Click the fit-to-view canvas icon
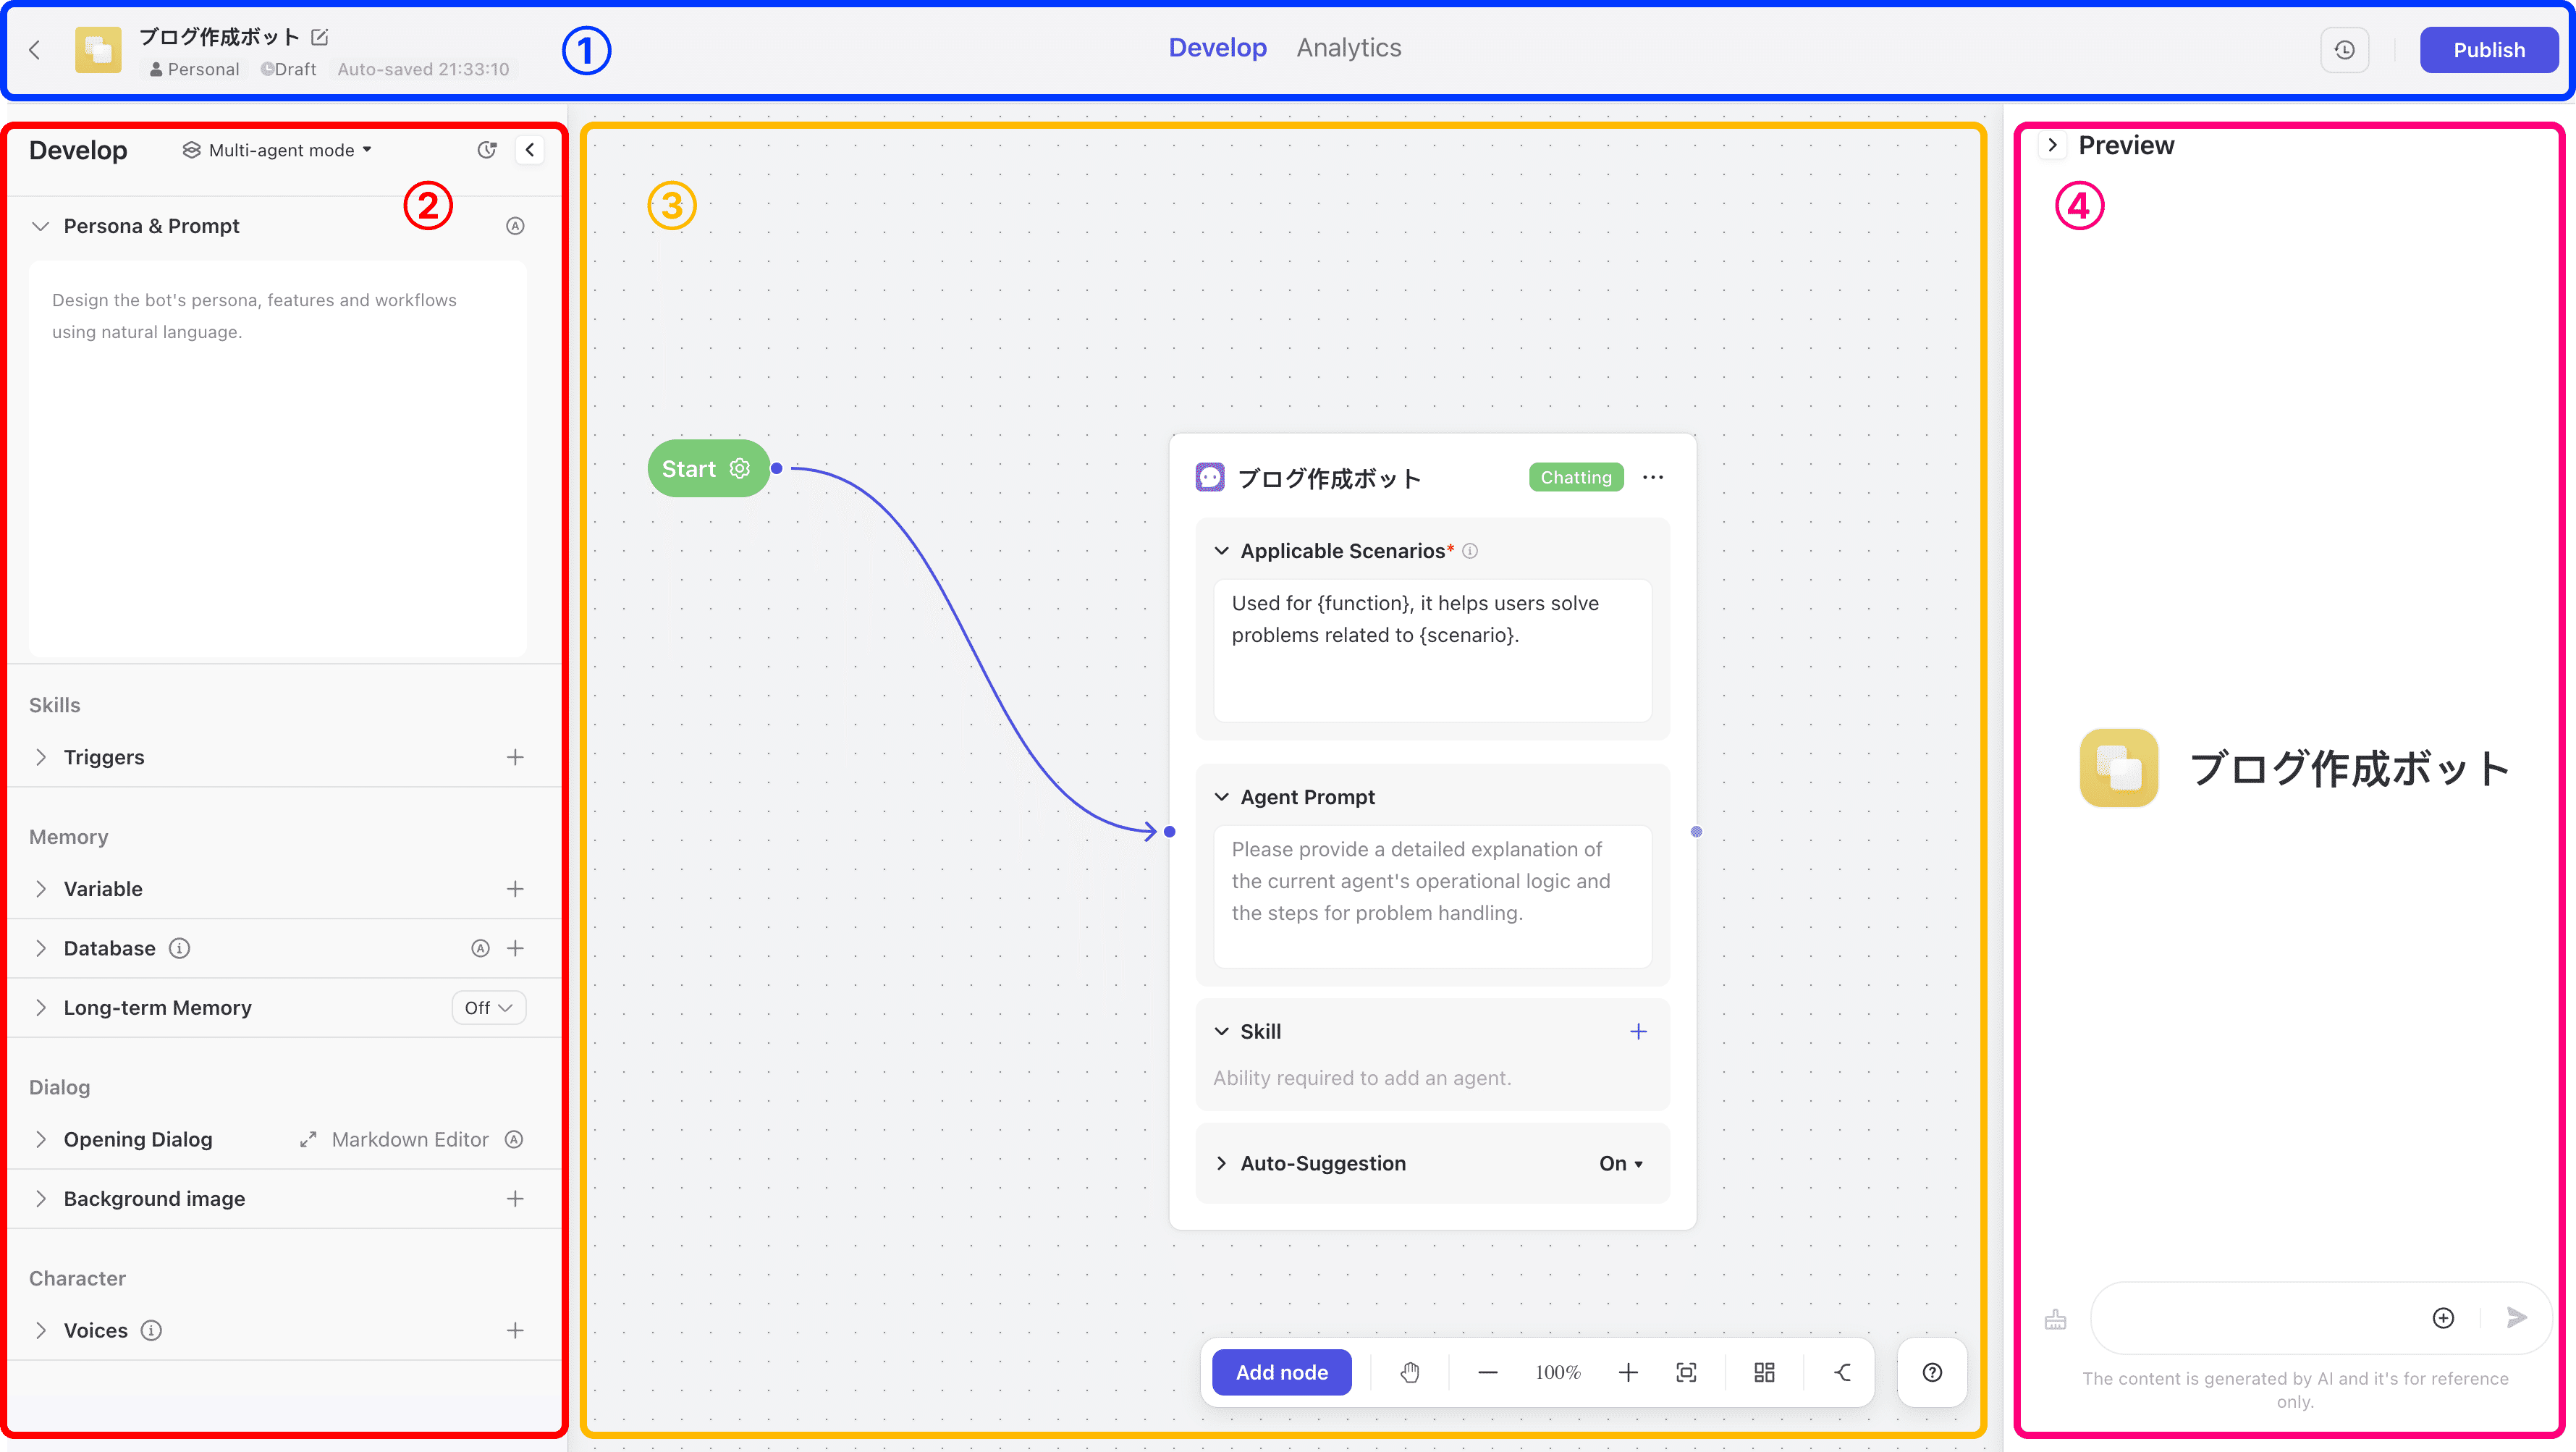The height and width of the screenshot is (1452, 2576). tap(1686, 1372)
